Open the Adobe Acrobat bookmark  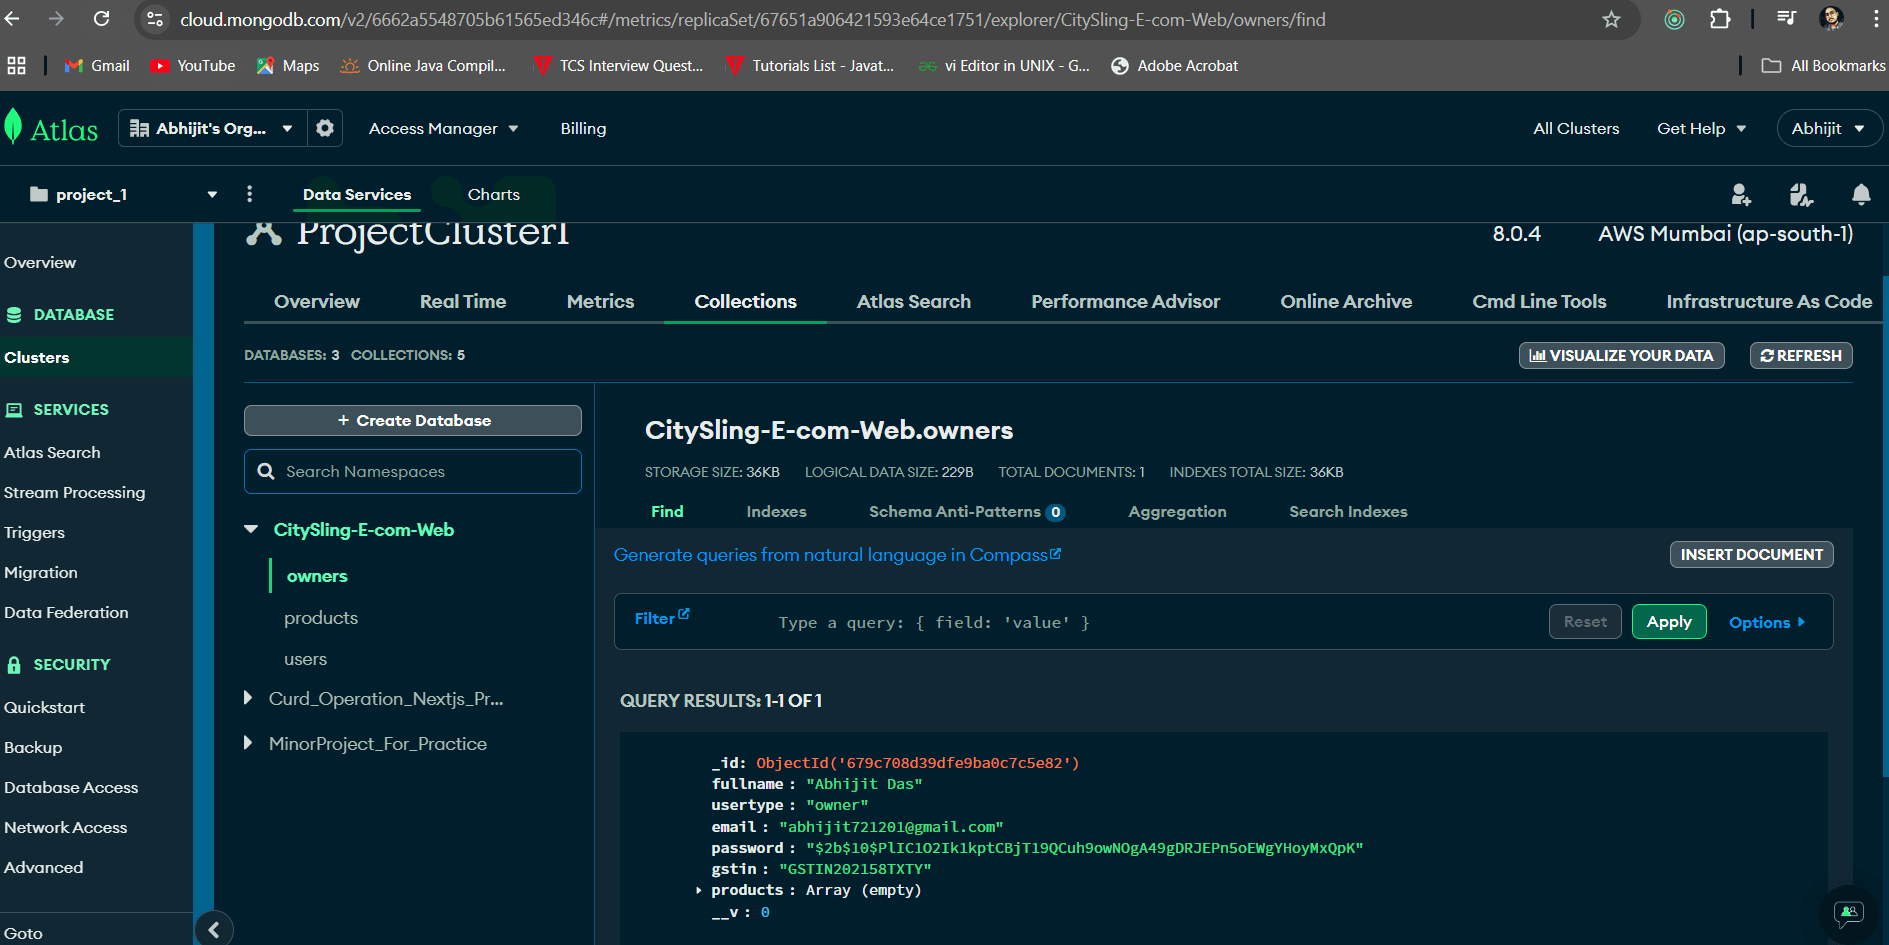1174,65
